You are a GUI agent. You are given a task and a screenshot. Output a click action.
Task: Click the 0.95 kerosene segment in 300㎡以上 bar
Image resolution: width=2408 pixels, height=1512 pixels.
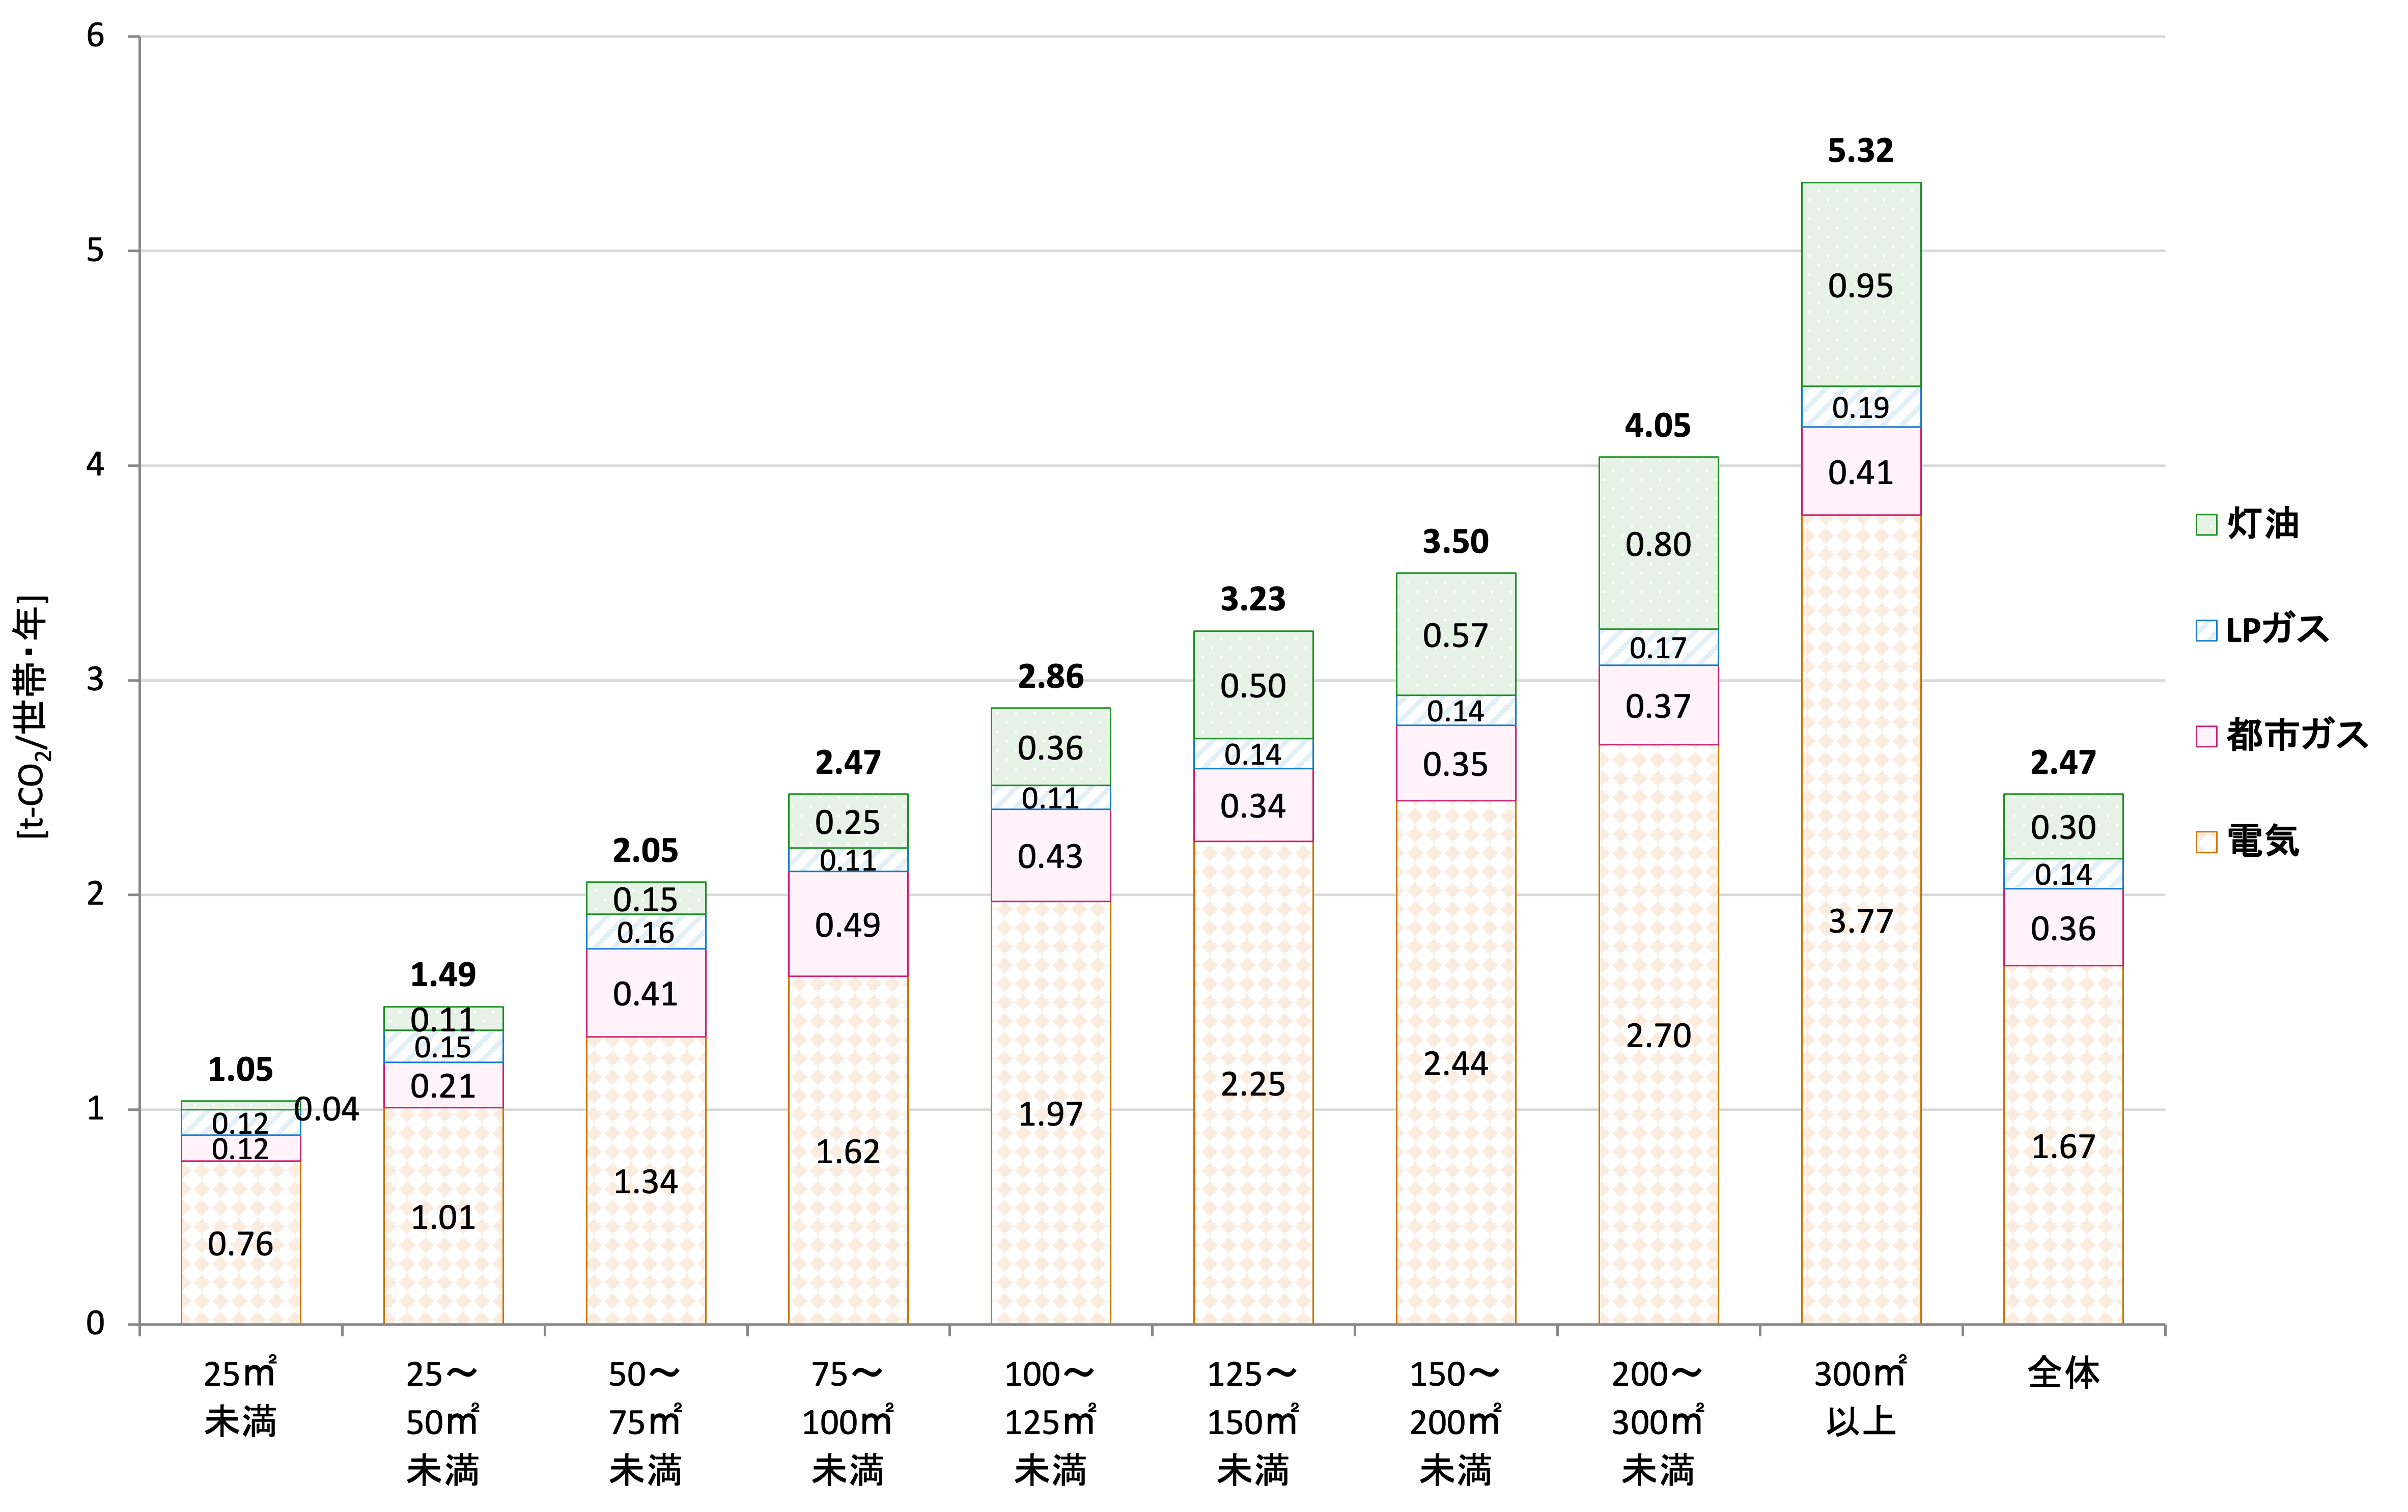coord(1860,286)
